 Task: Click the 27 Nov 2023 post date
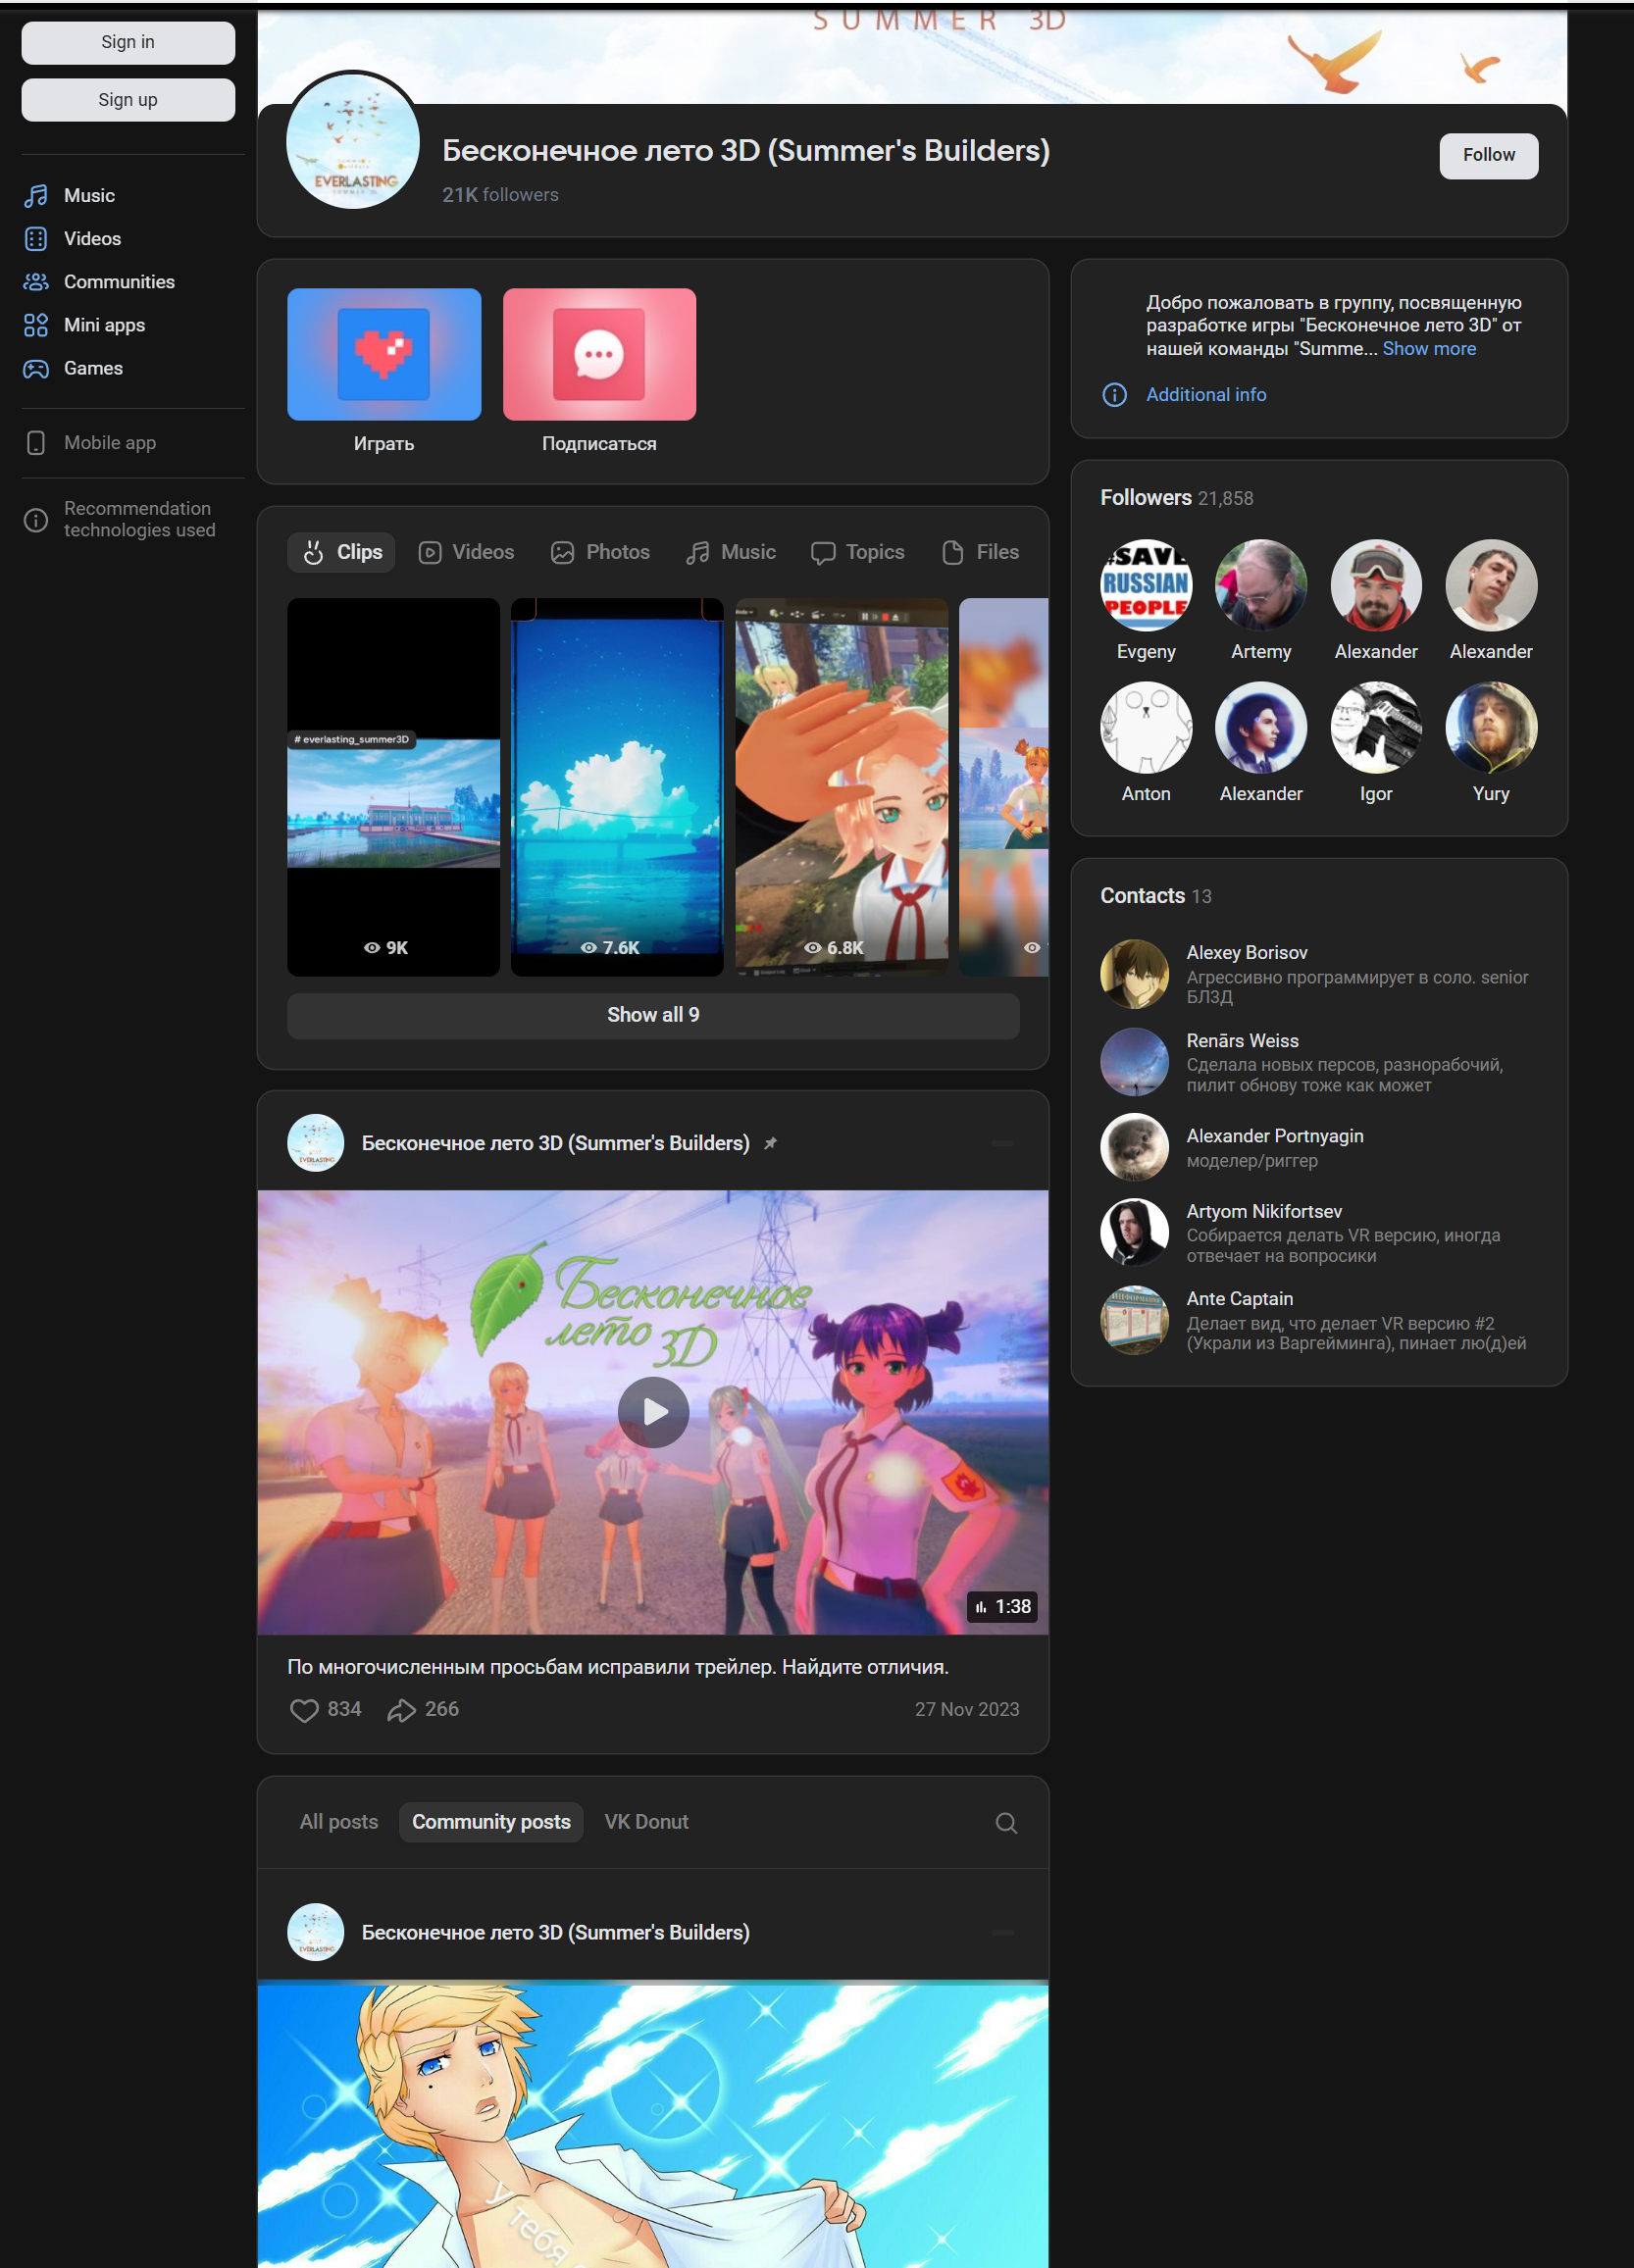tap(966, 1710)
